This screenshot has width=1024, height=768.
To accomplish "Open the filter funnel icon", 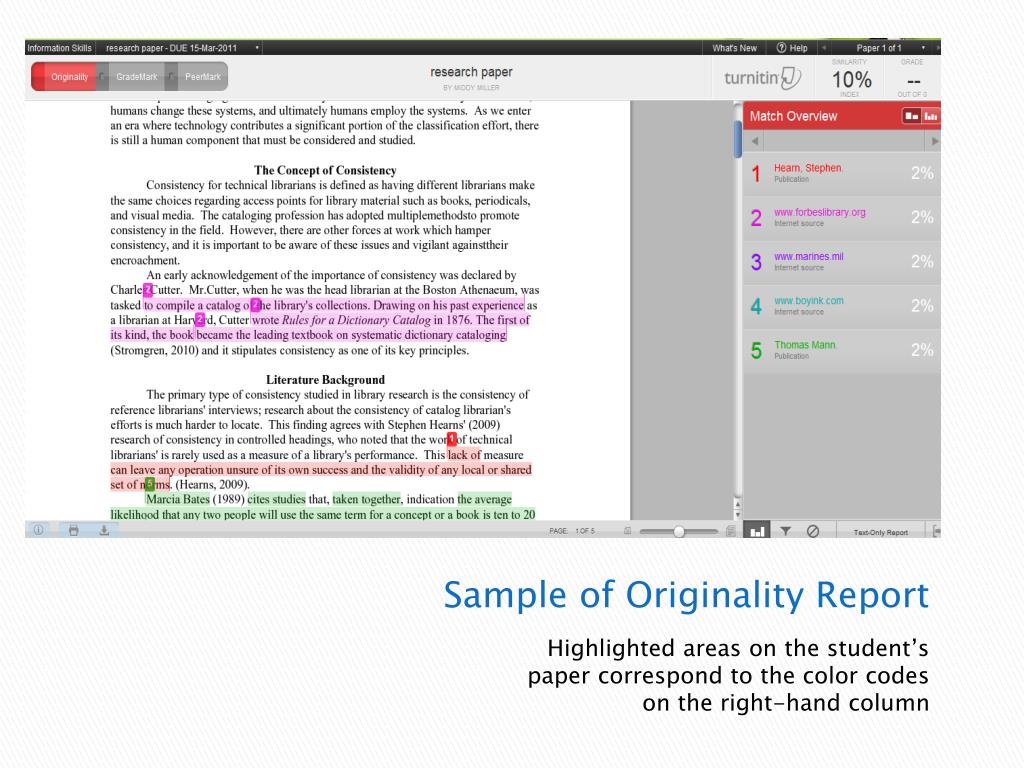I will [x=786, y=531].
